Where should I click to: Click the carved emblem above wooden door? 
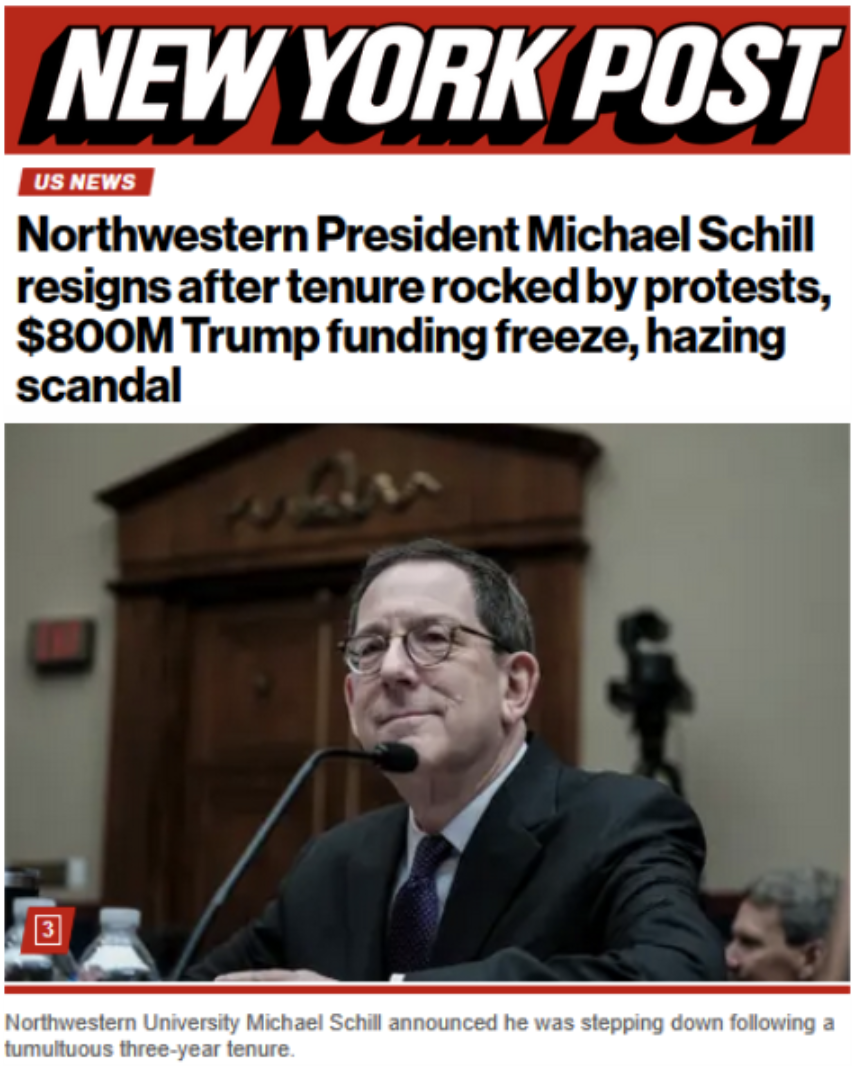point(335,491)
